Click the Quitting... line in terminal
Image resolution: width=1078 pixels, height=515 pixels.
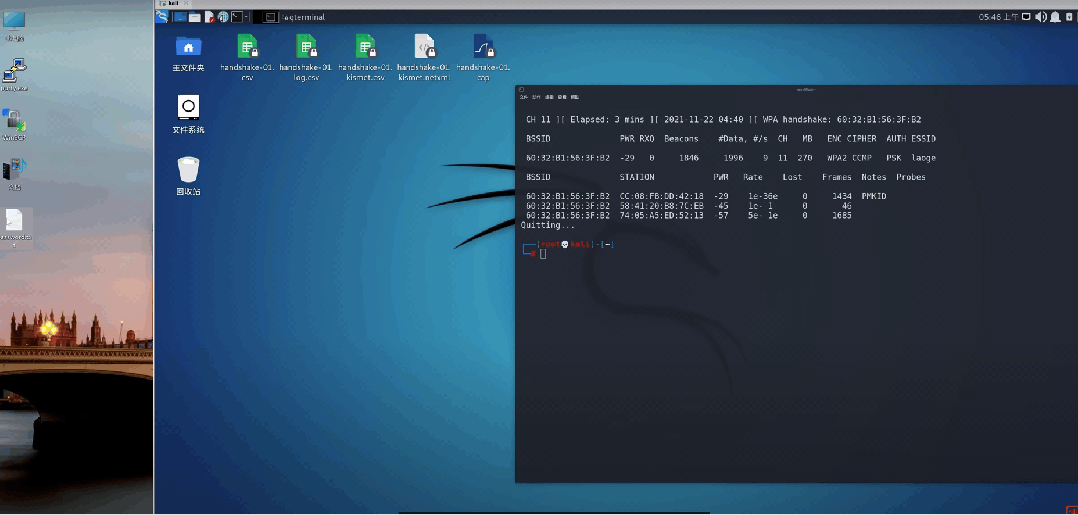548,225
